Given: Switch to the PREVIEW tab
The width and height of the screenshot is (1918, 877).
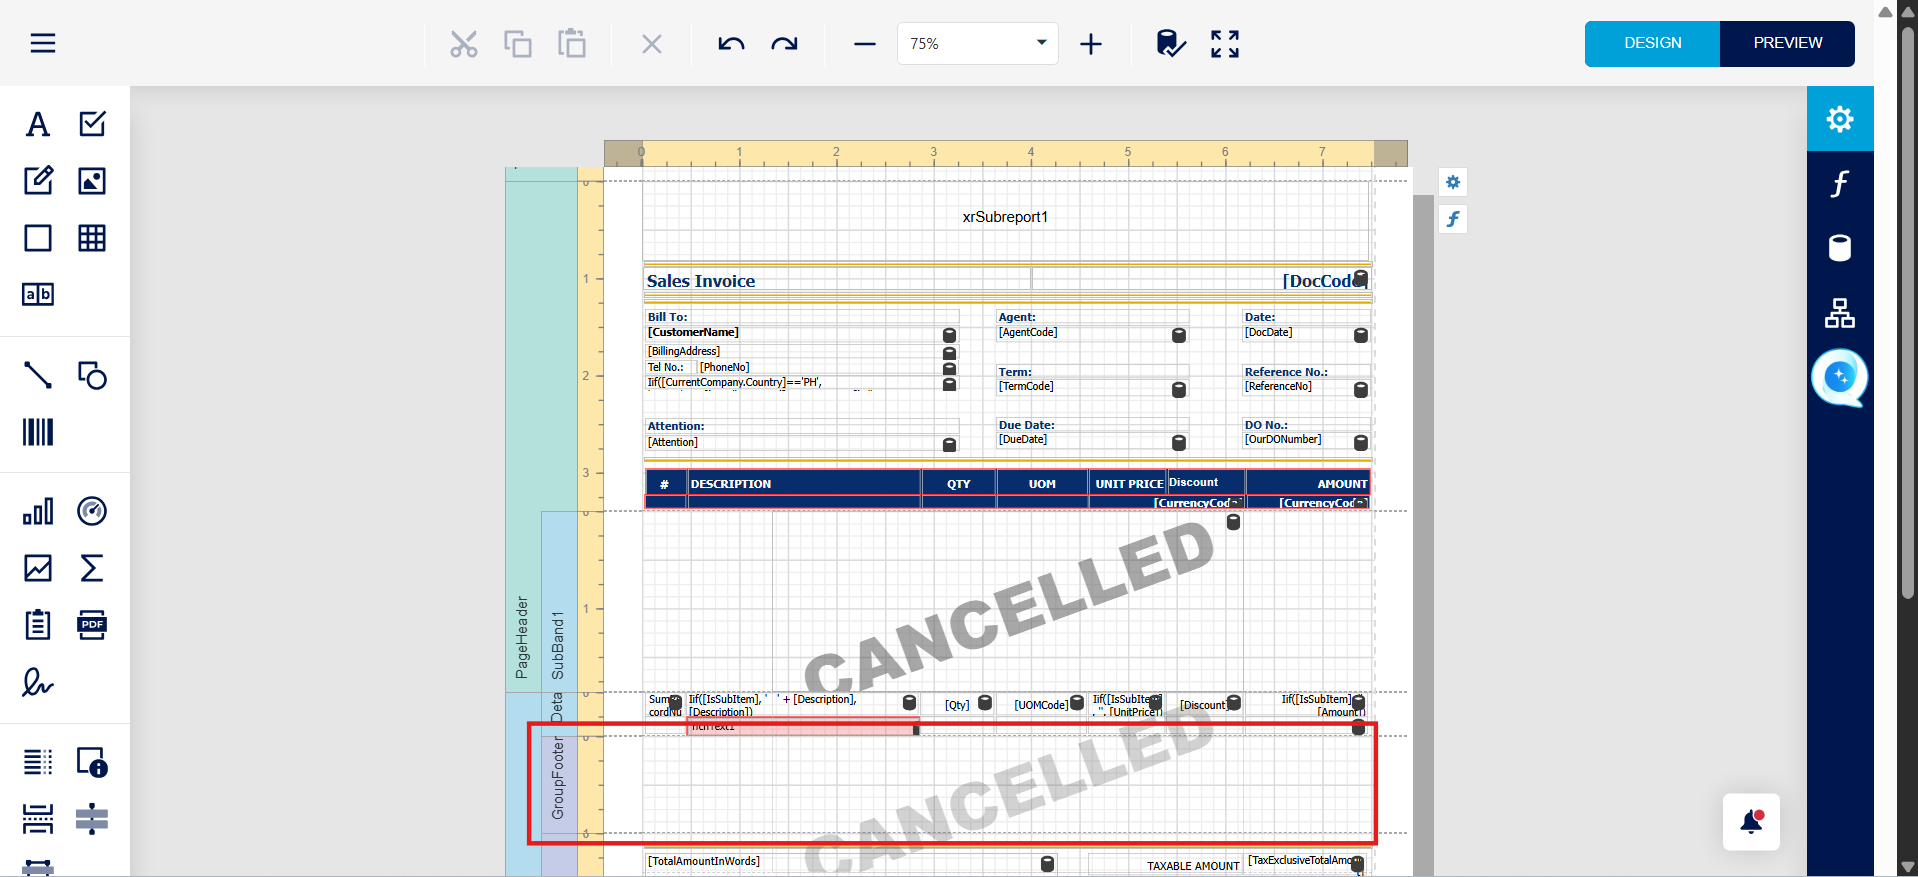Looking at the screenshot, I should click(x=1787, y=43).
